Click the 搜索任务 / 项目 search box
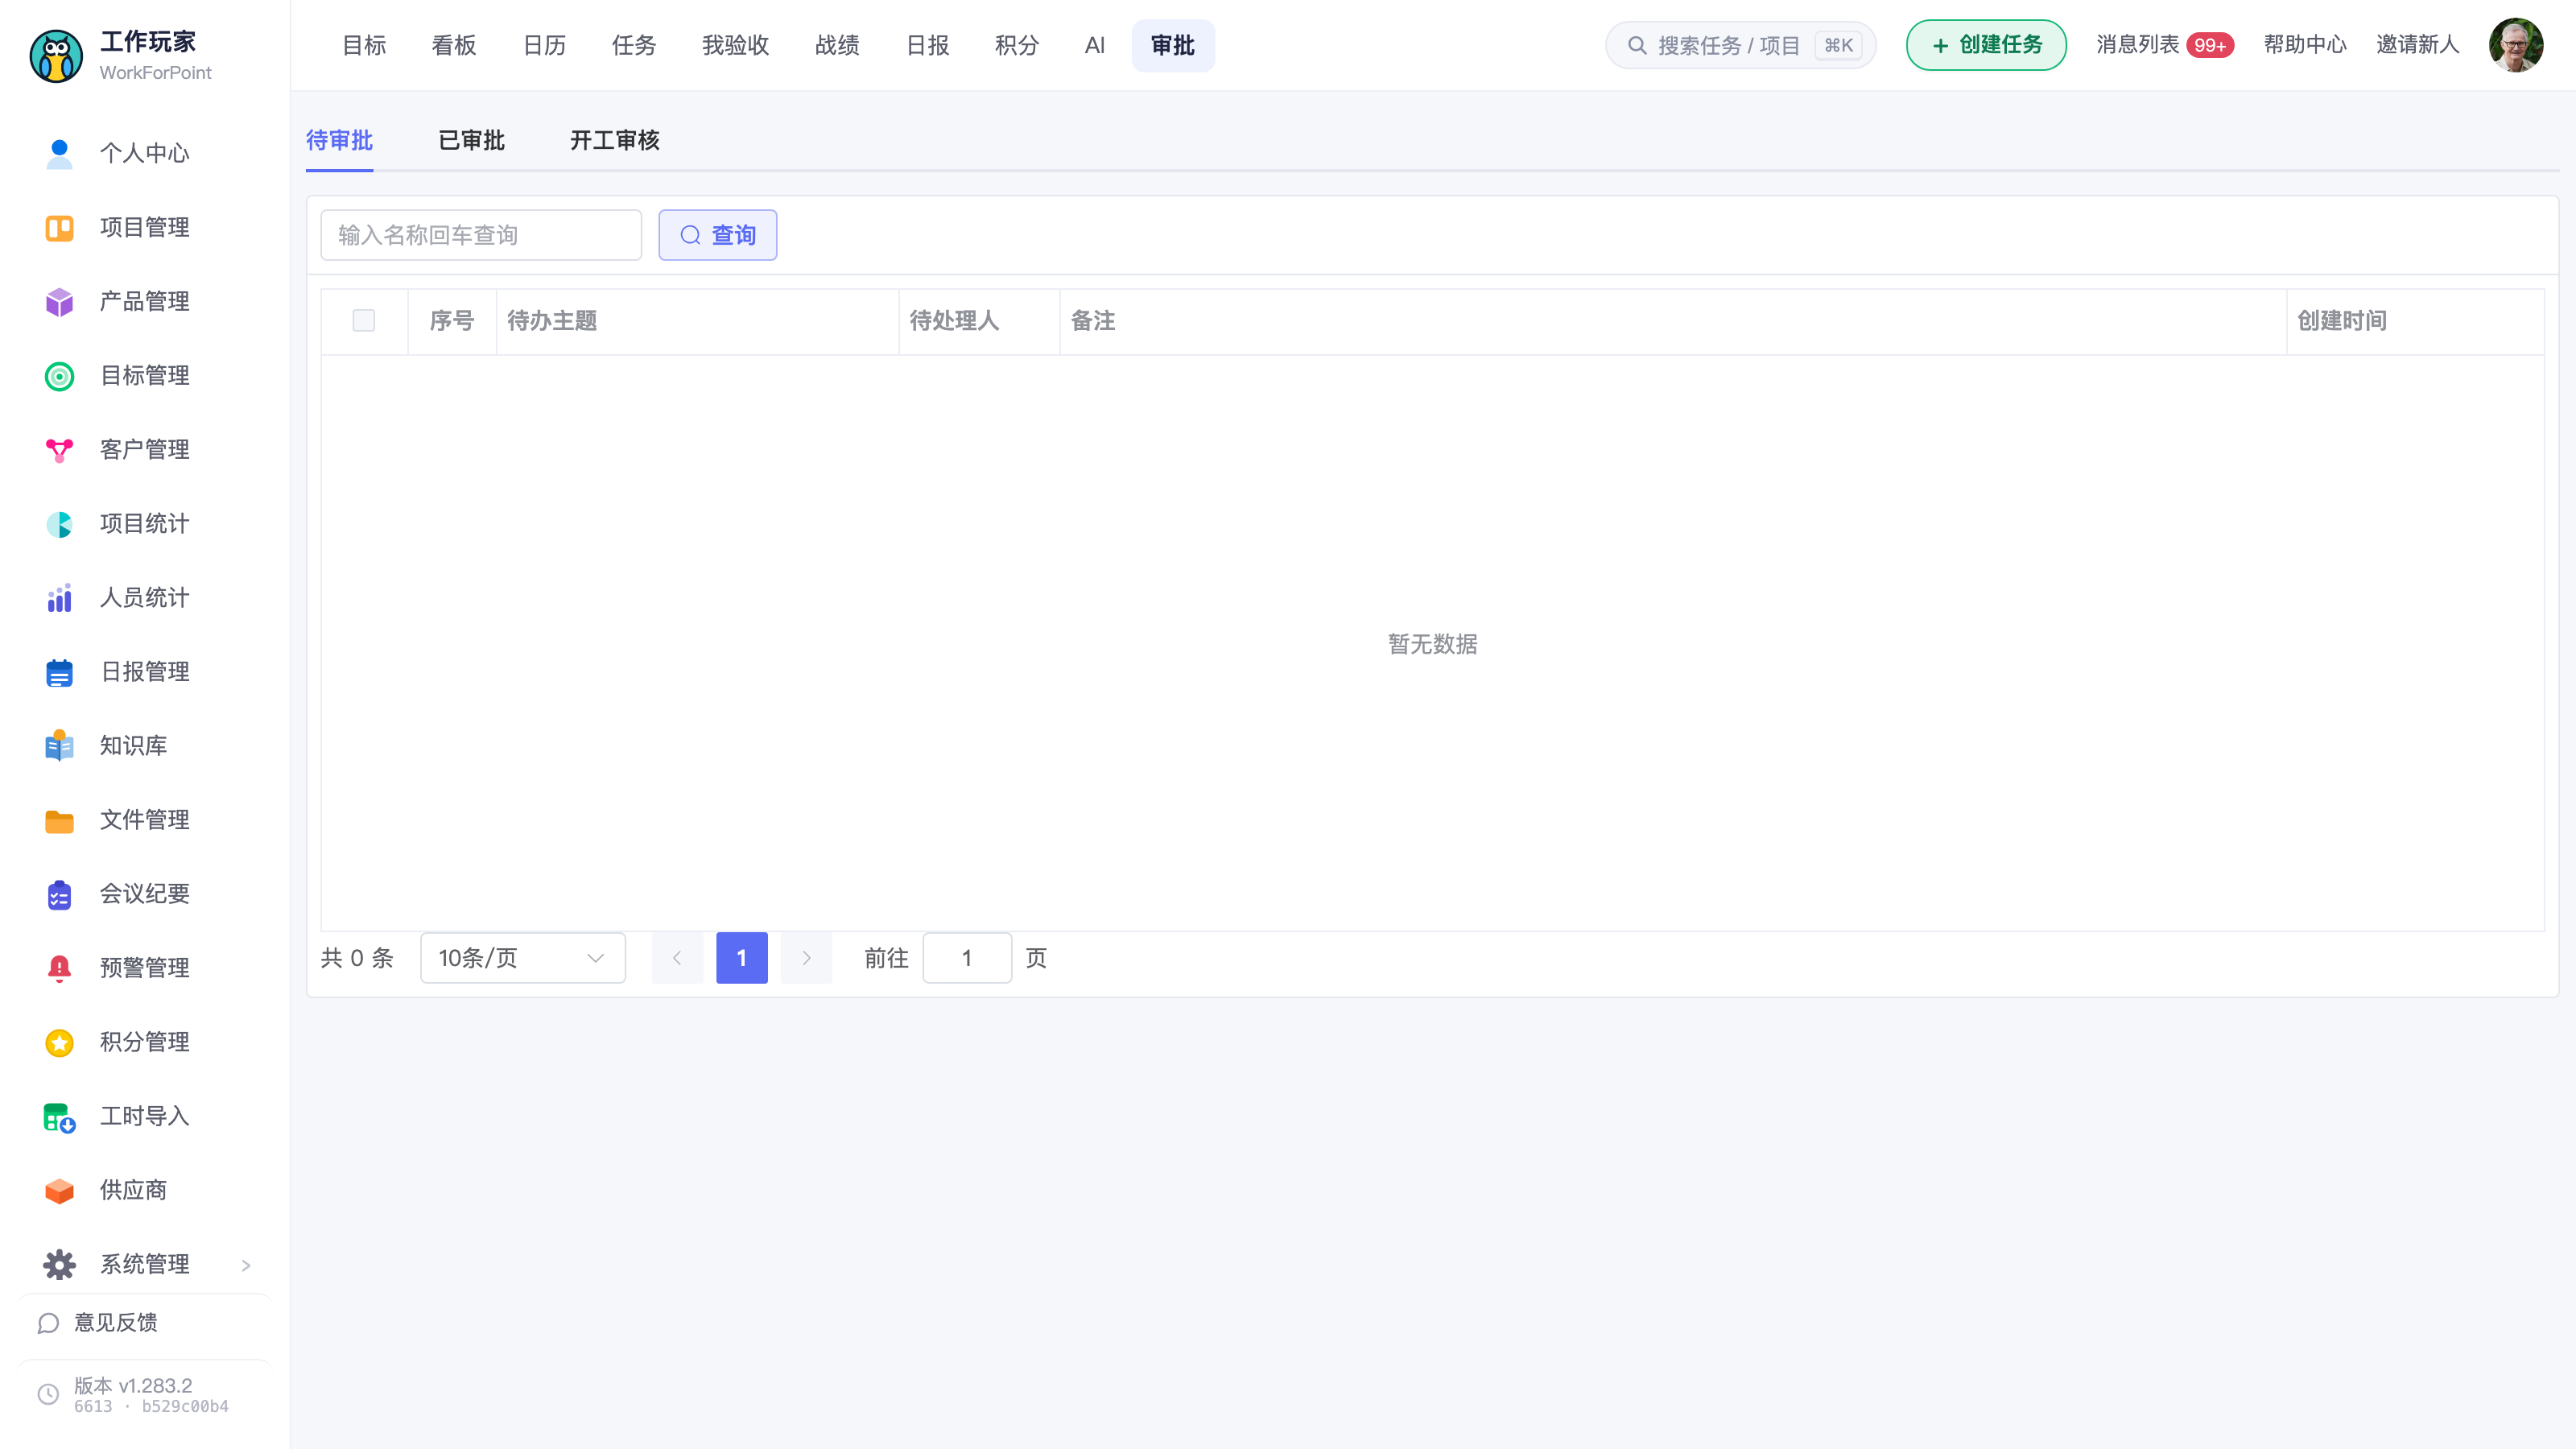Viewport: 2576px width, 1449px height. click(1741, 45)
